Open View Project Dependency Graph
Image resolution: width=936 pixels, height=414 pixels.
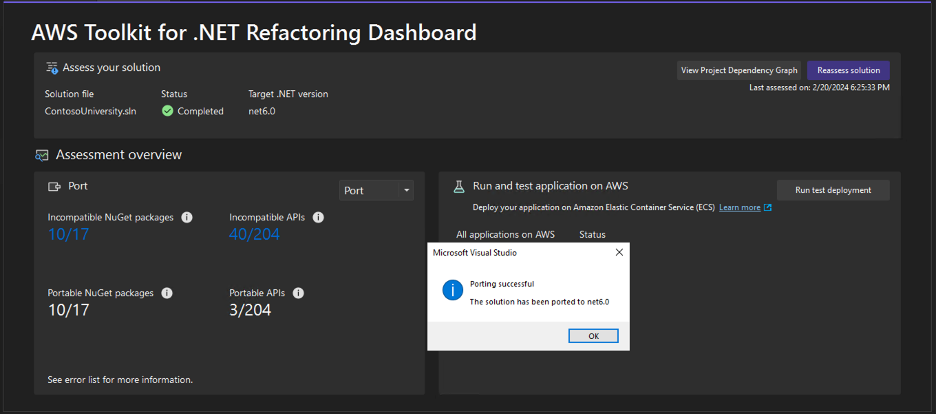pos(739,70)
